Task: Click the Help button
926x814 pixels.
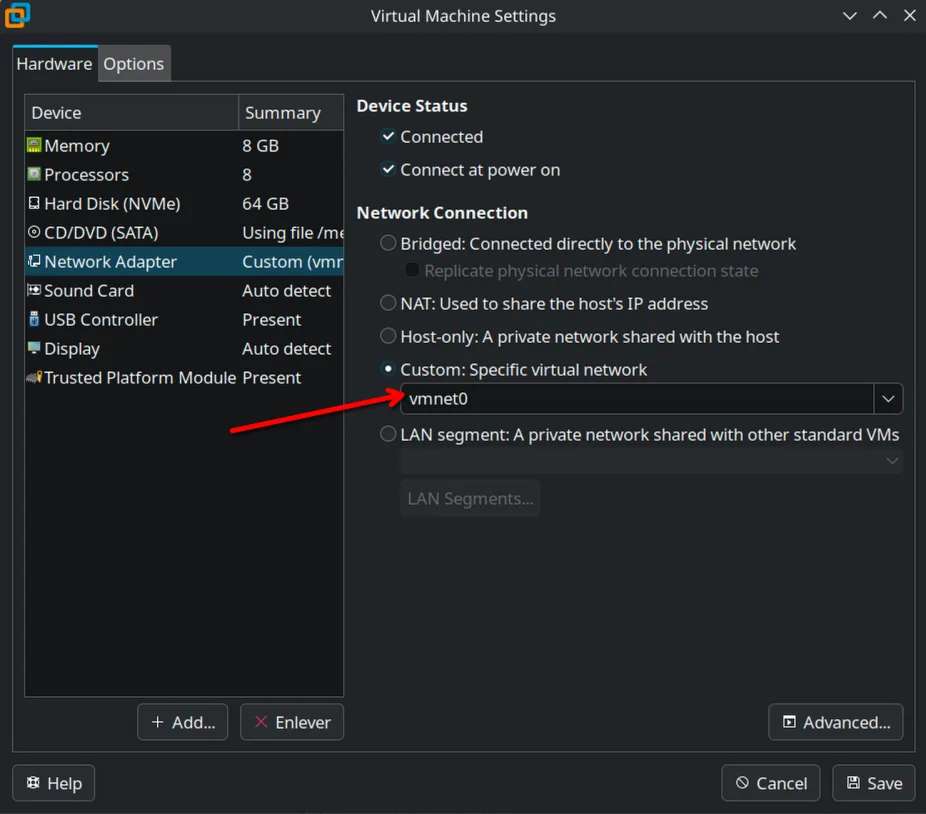Action: pos(54,783)
